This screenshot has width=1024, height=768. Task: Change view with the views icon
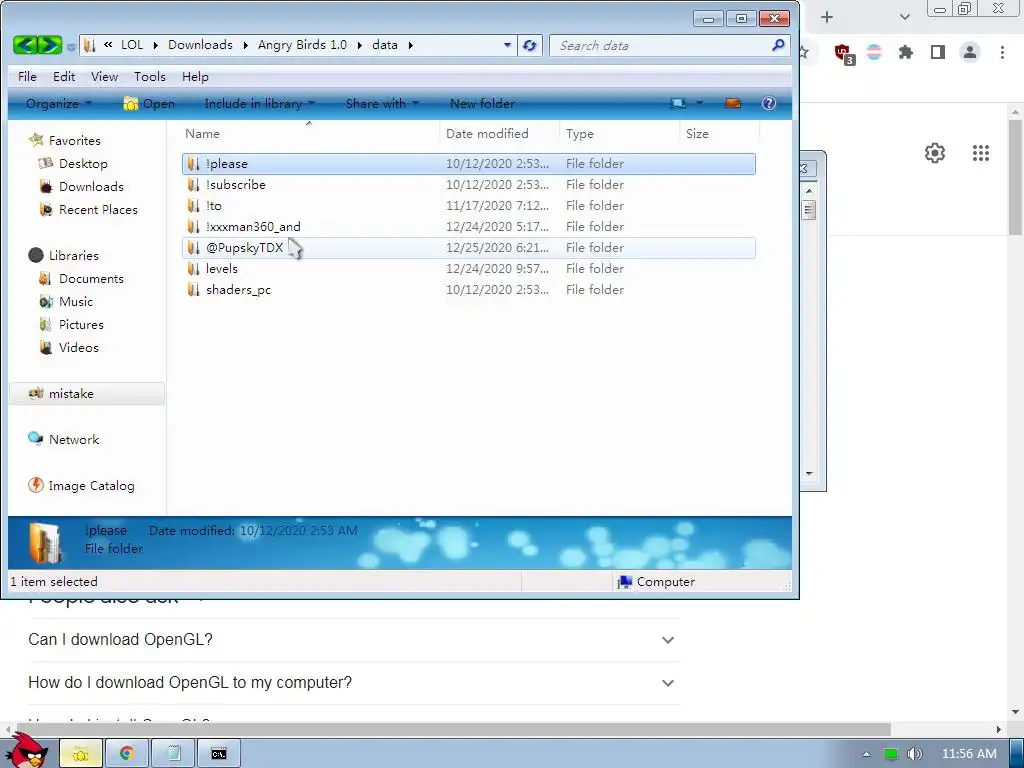tap(679, 103)
